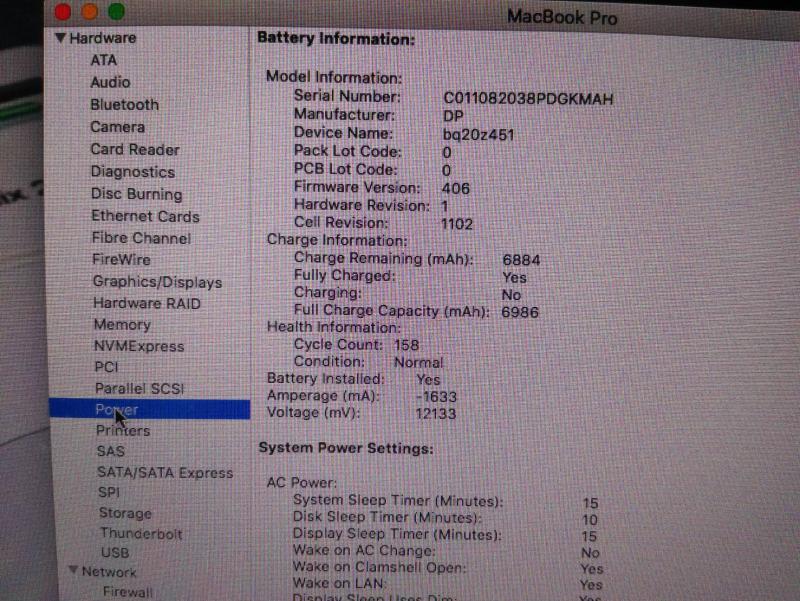
Task: Select Audio in the sidebar
Action: click(x=110, y=82)
